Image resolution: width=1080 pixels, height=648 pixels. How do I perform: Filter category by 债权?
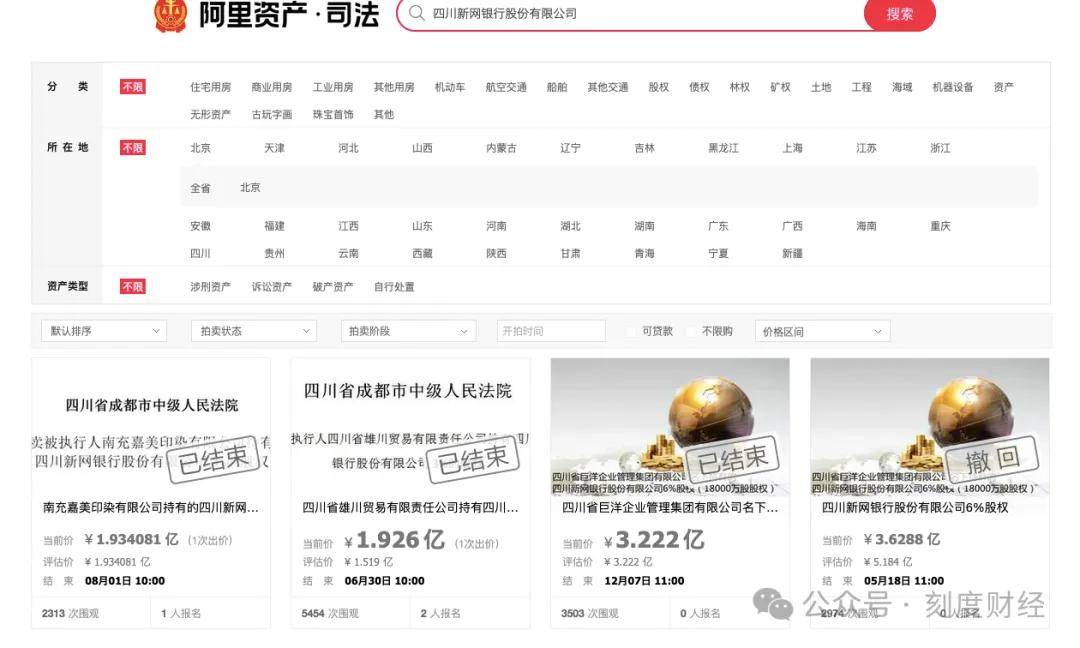[700, 87]
